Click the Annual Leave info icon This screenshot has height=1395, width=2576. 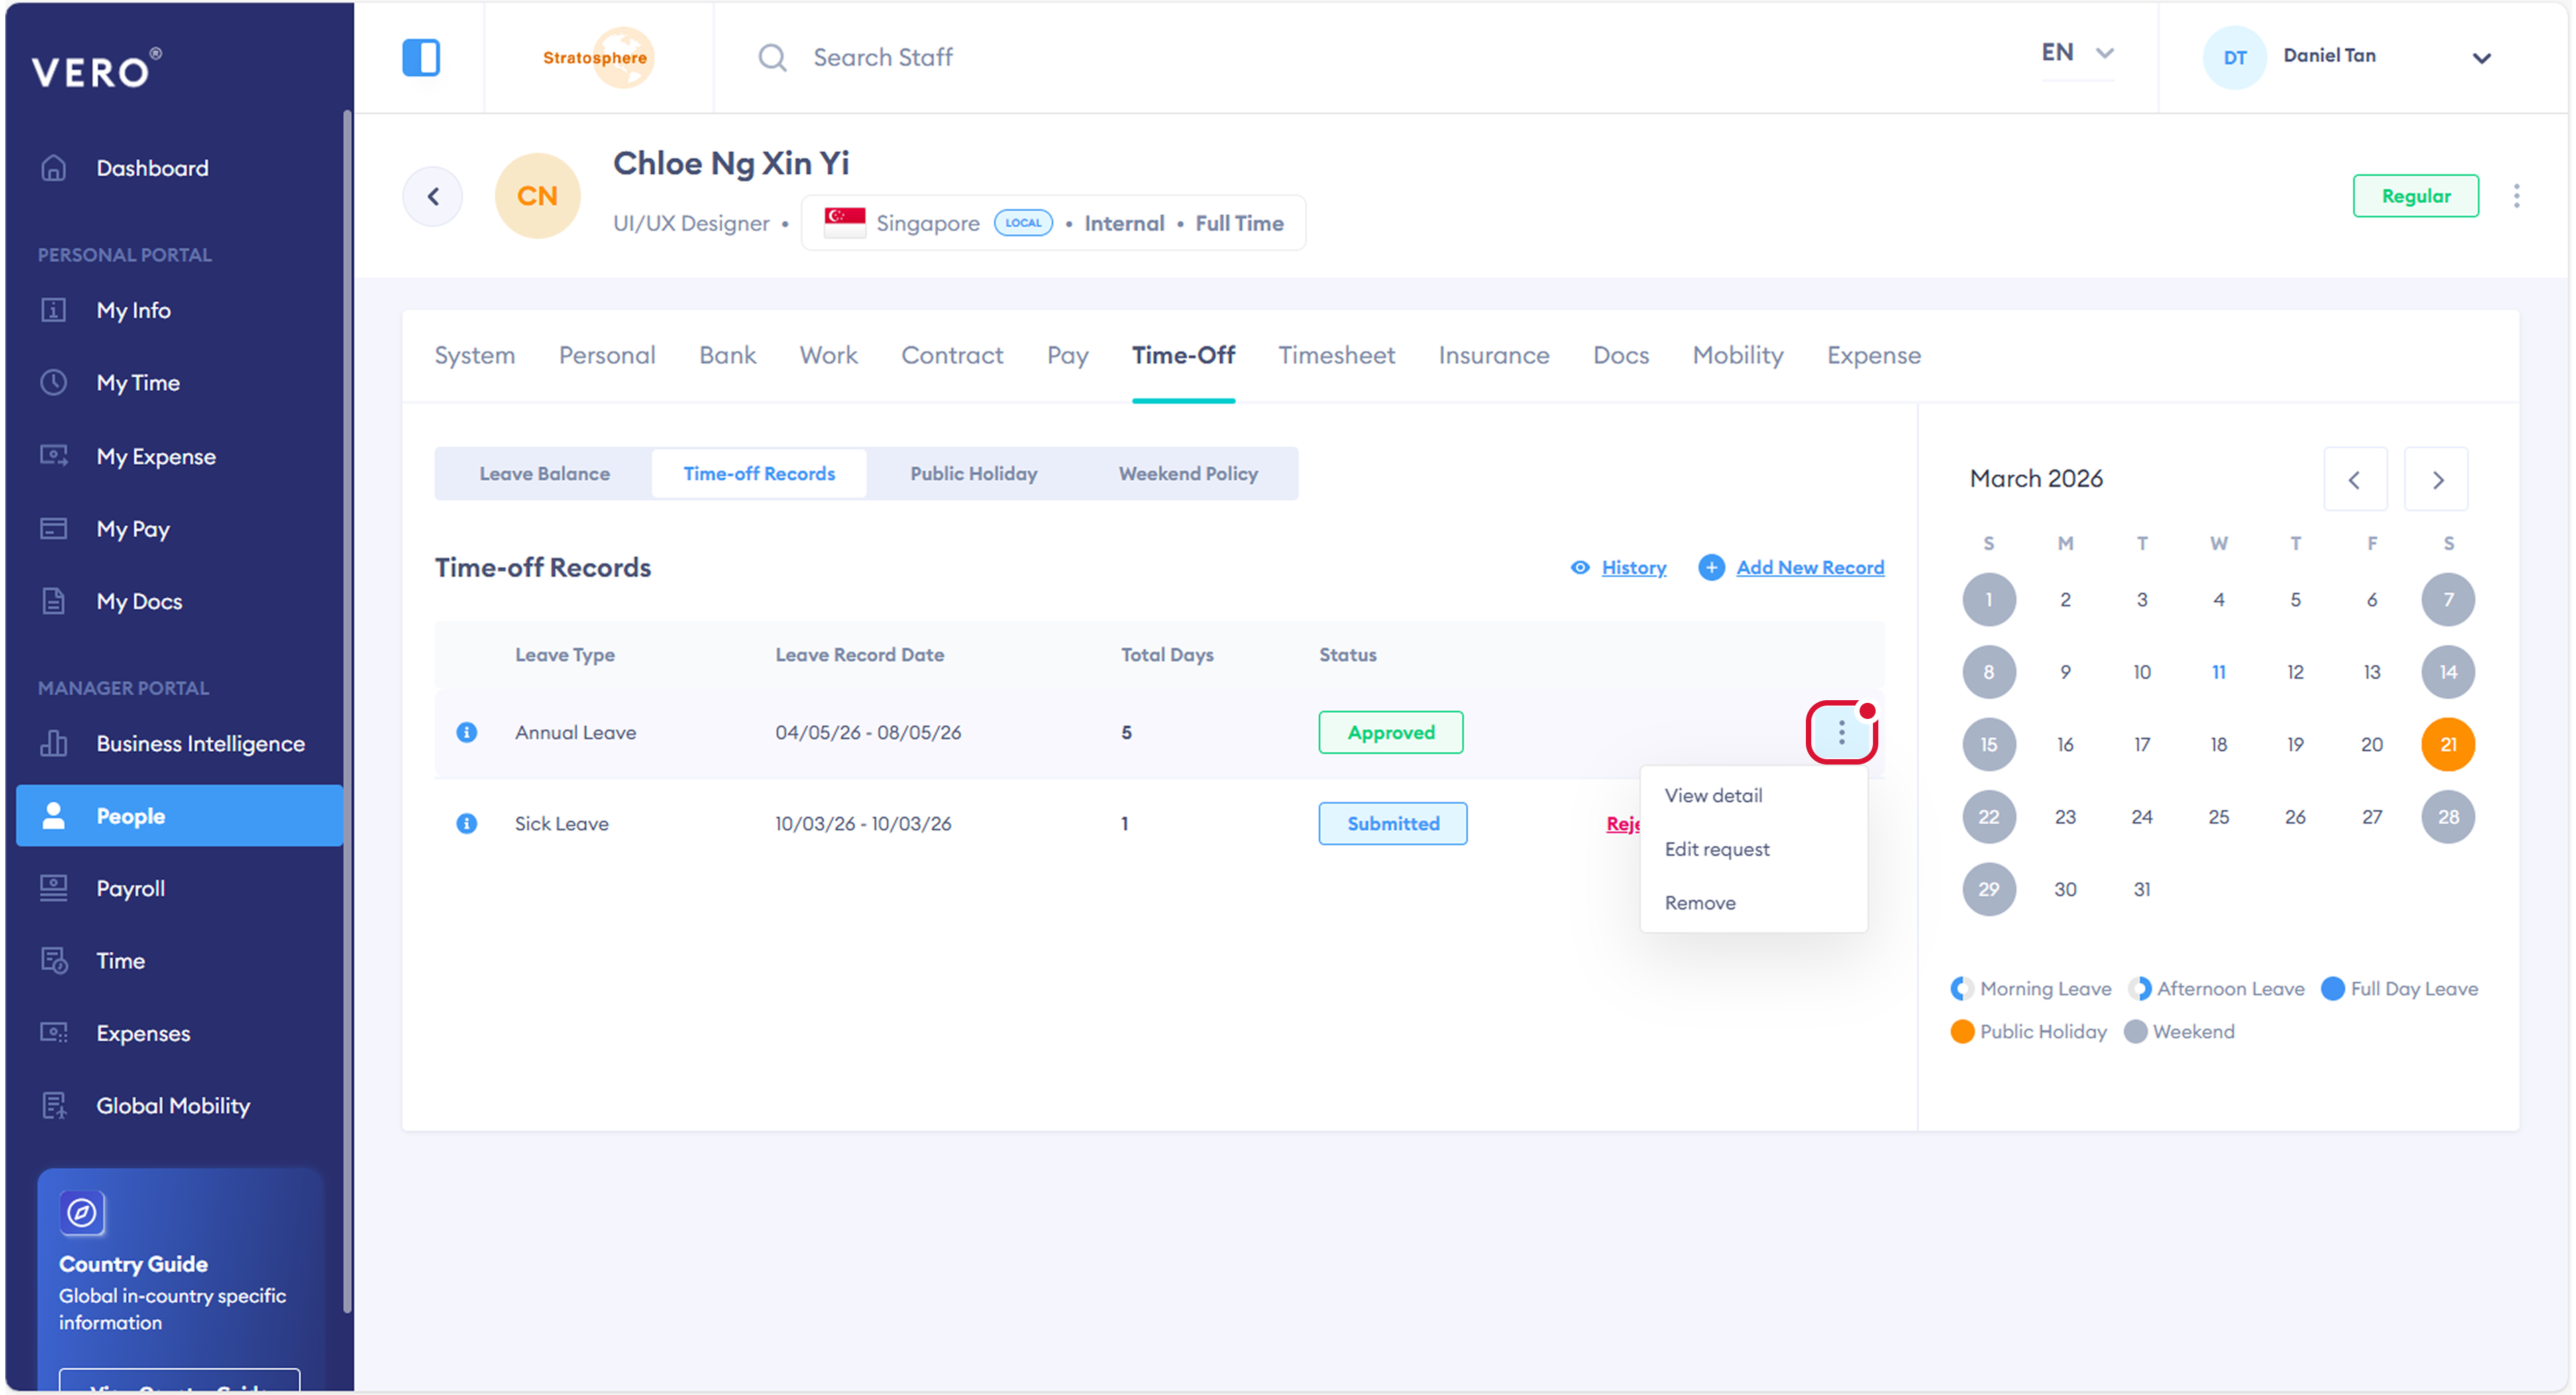[466, 732]
